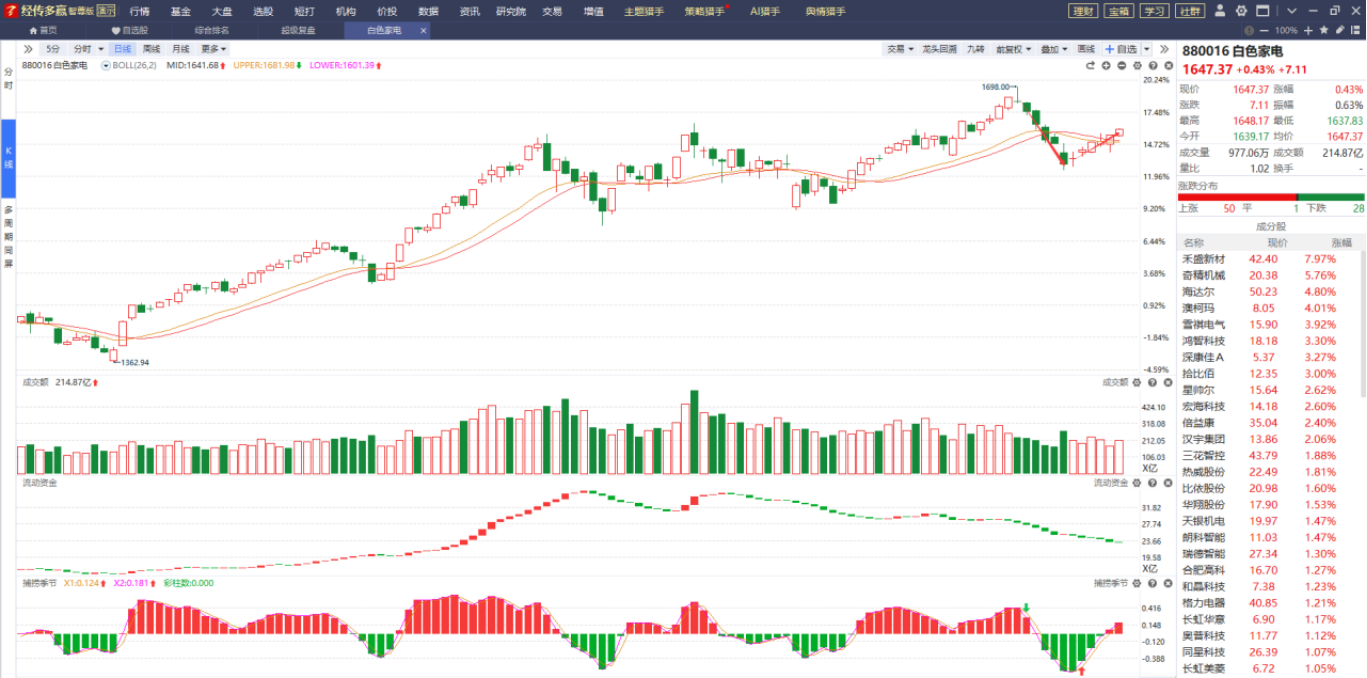Viewport: 1367px width, 678px height.
Task: Select the 5分 period option
Action: click(53, 49)
